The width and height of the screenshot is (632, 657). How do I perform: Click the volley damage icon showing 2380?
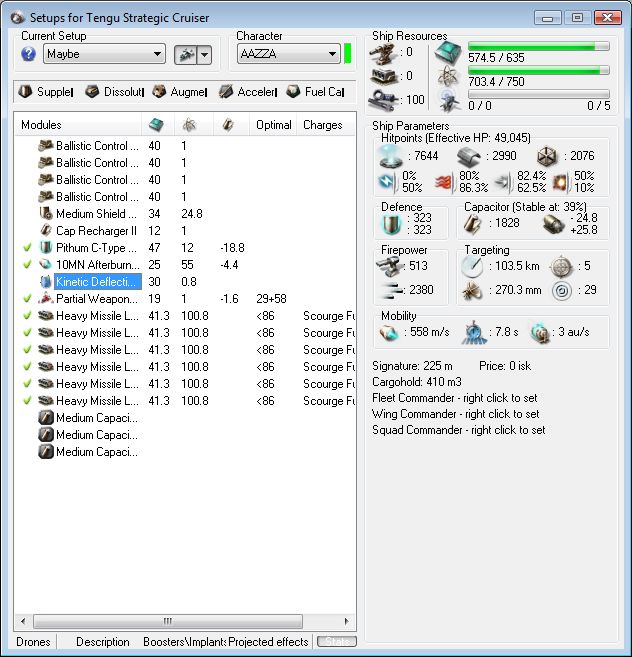click(391, 290)
